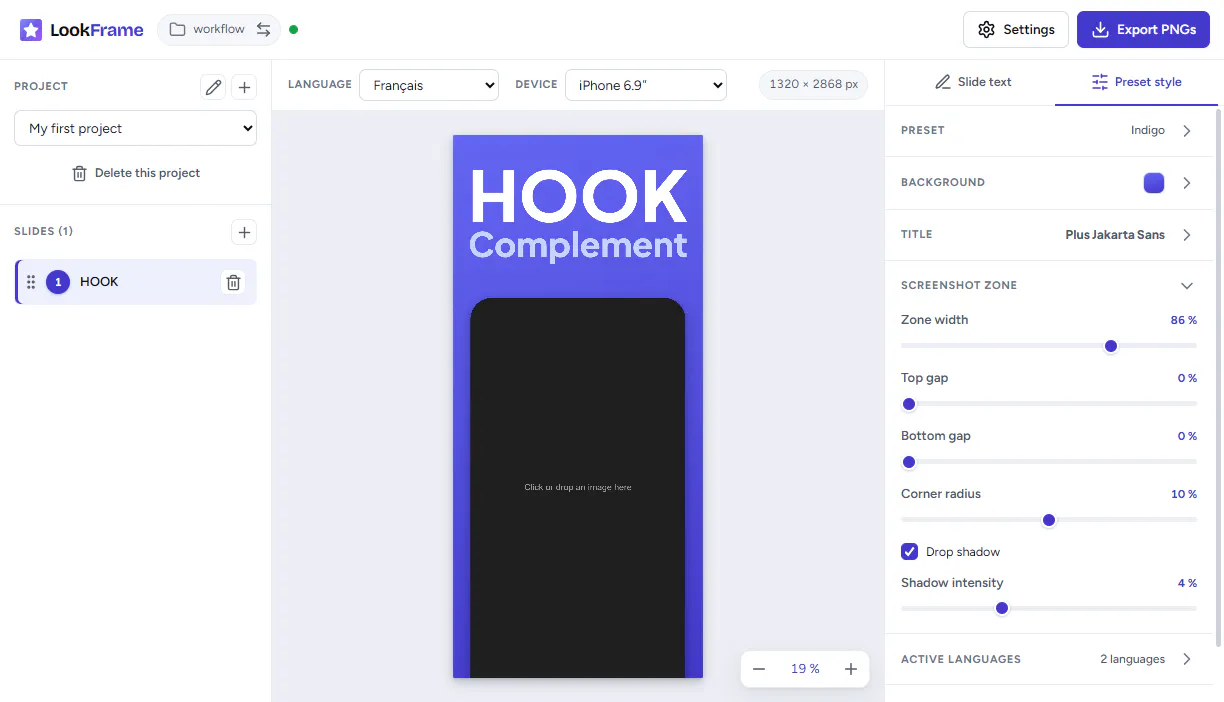Rename project with pencil icon
The width and height of the screenshot is (1224, 702).
pyautogui.click(x=213, y=87)
